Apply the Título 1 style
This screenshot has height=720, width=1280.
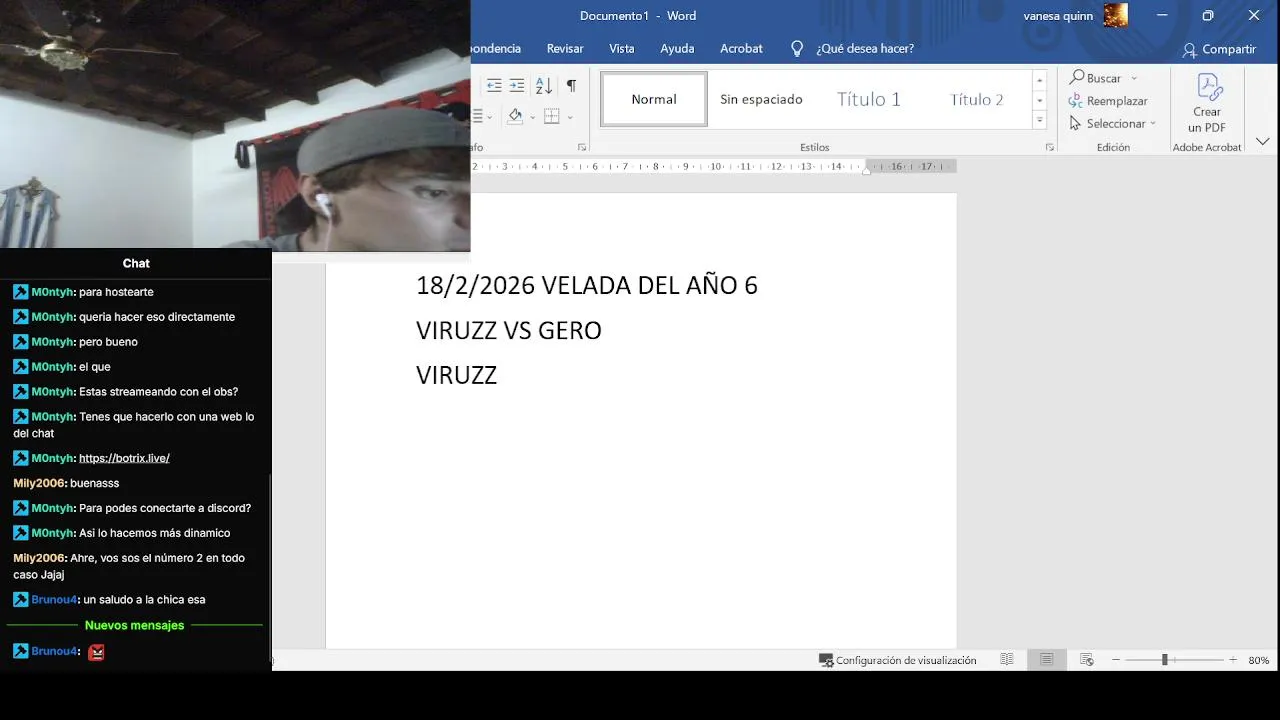pos(869,99)
